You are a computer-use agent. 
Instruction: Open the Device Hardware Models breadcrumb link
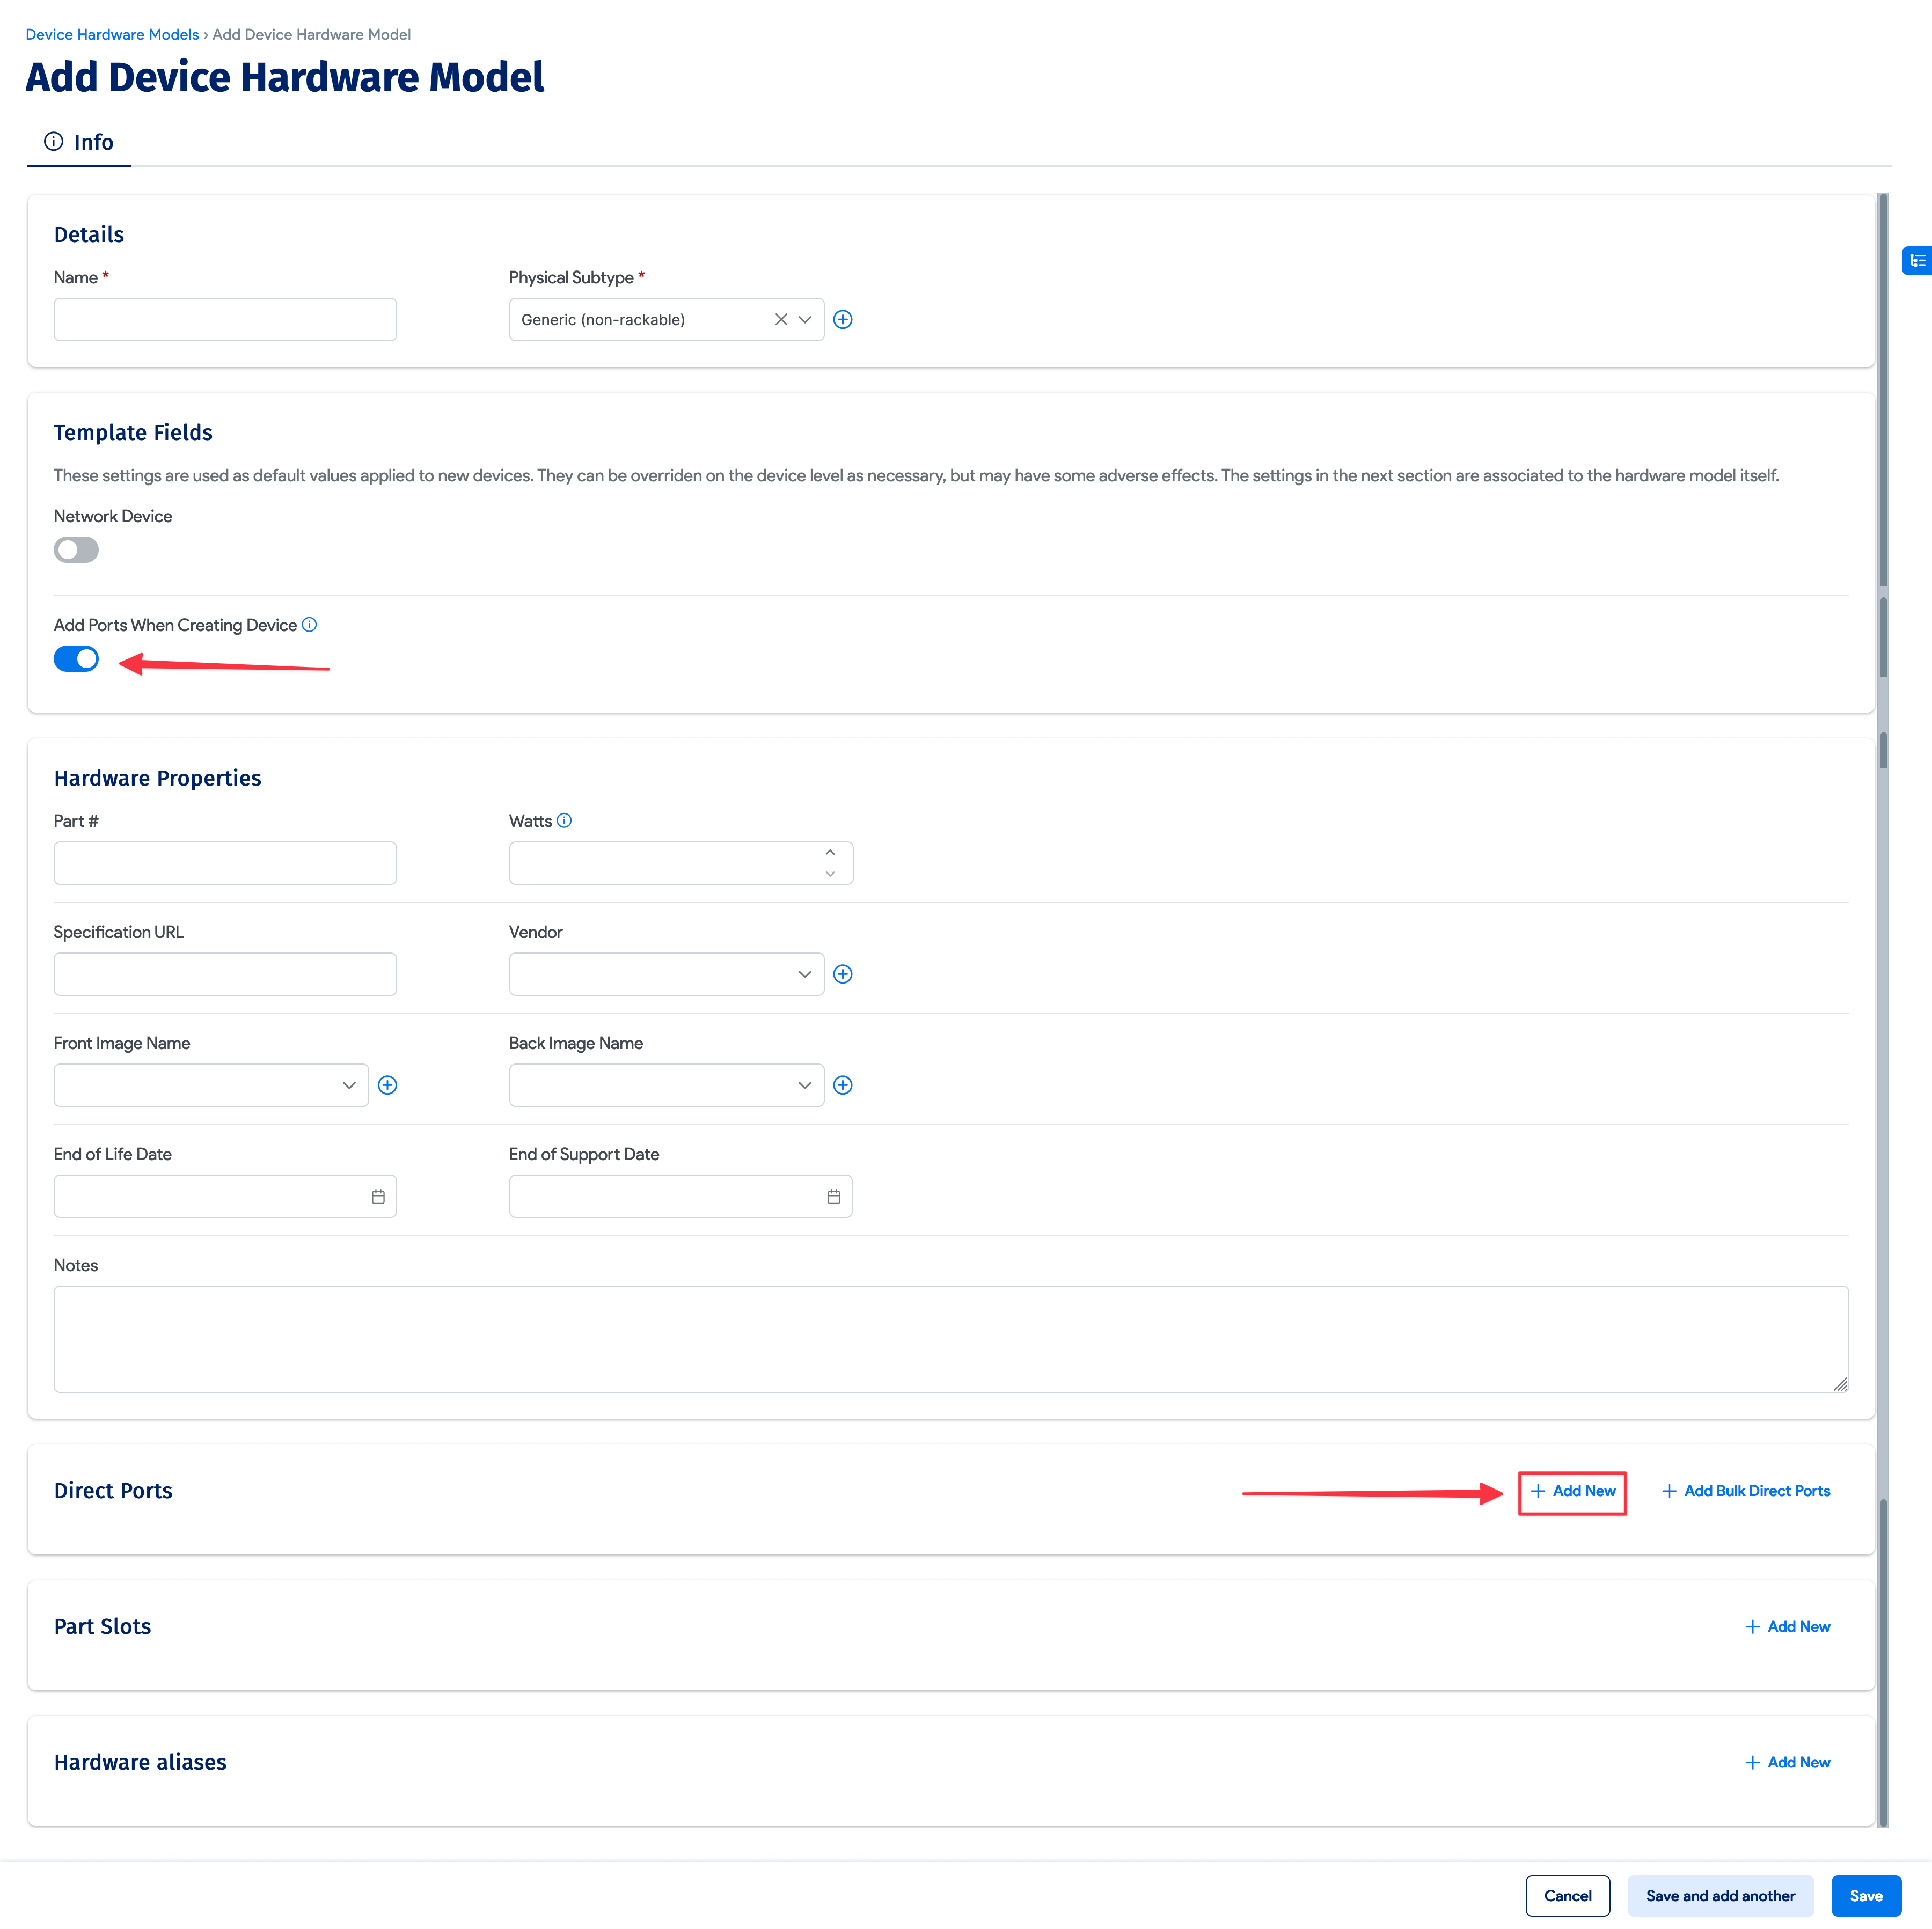click(x=111, y=34)
